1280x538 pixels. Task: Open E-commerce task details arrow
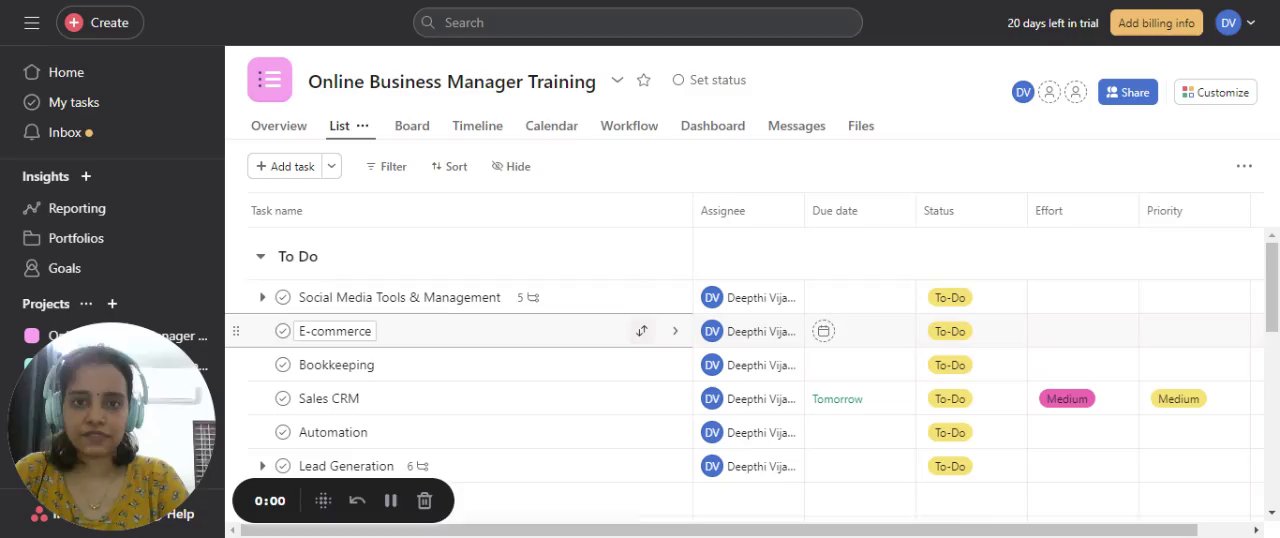[x=675, y=331]
